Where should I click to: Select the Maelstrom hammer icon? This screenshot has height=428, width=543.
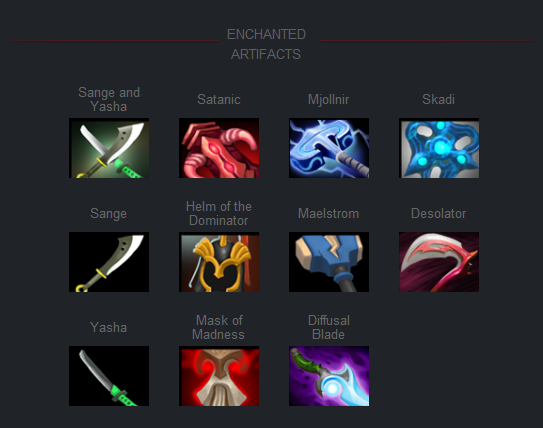[x=329, y=262]
